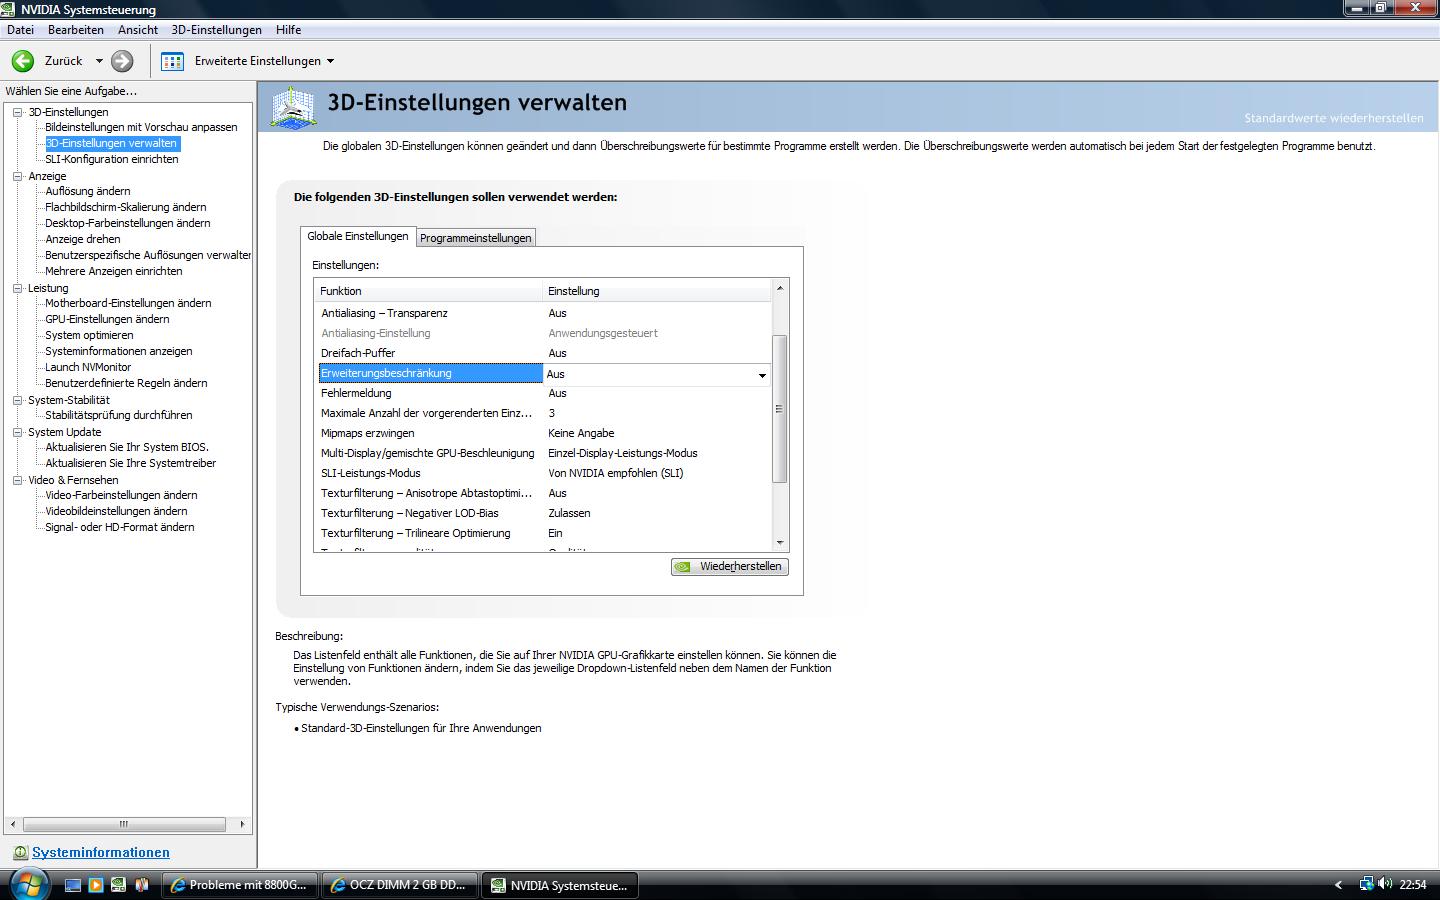This screenshot has height=900, width=1440.
Task: Select Launch NVMonitor
Action: click(x=88, y=367)
